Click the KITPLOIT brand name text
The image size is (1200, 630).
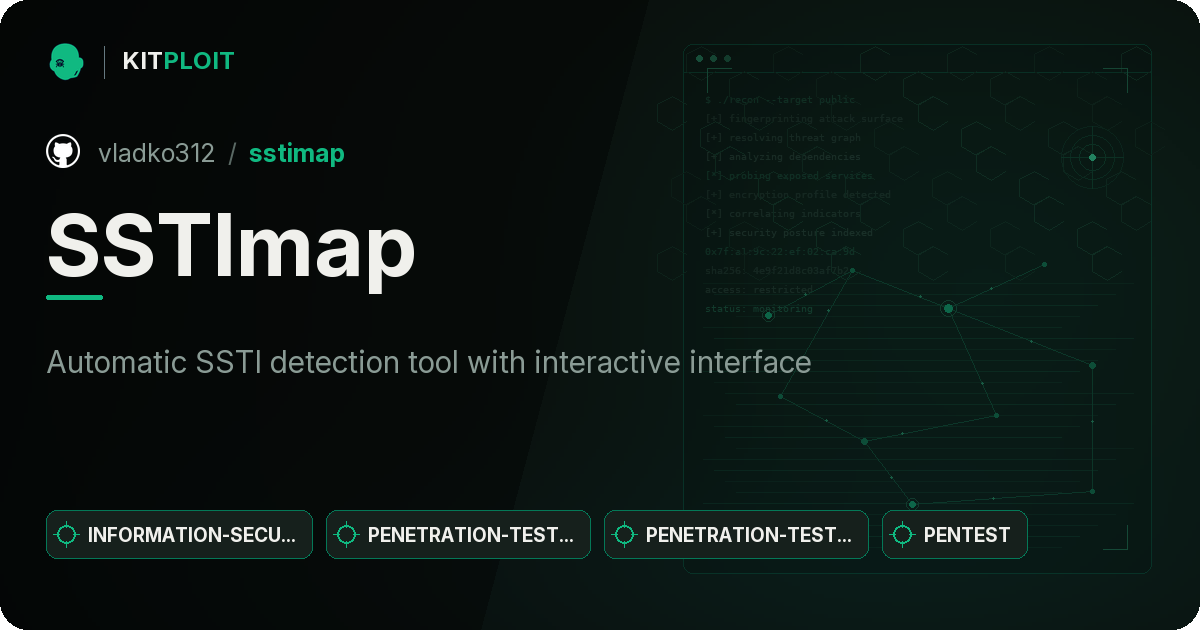[x=178, y=61]
